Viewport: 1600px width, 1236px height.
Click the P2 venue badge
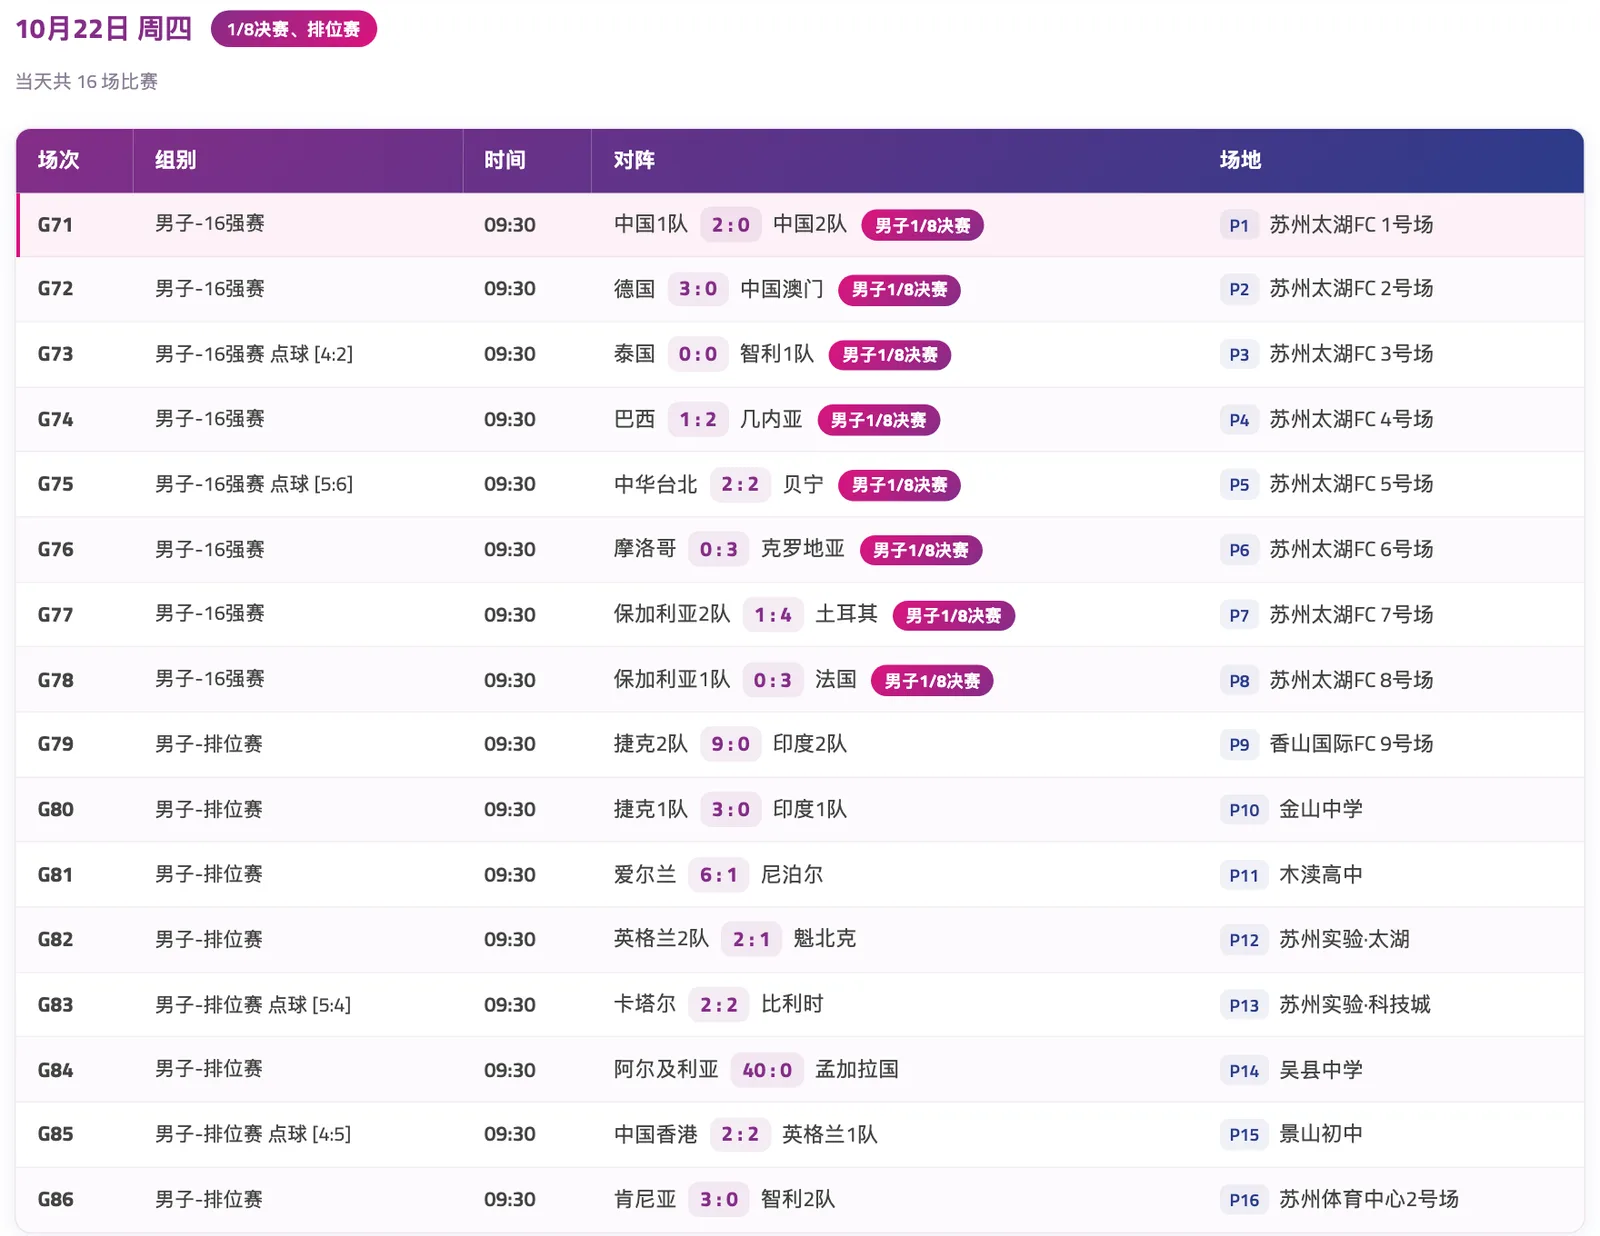tap(1239, 289)
